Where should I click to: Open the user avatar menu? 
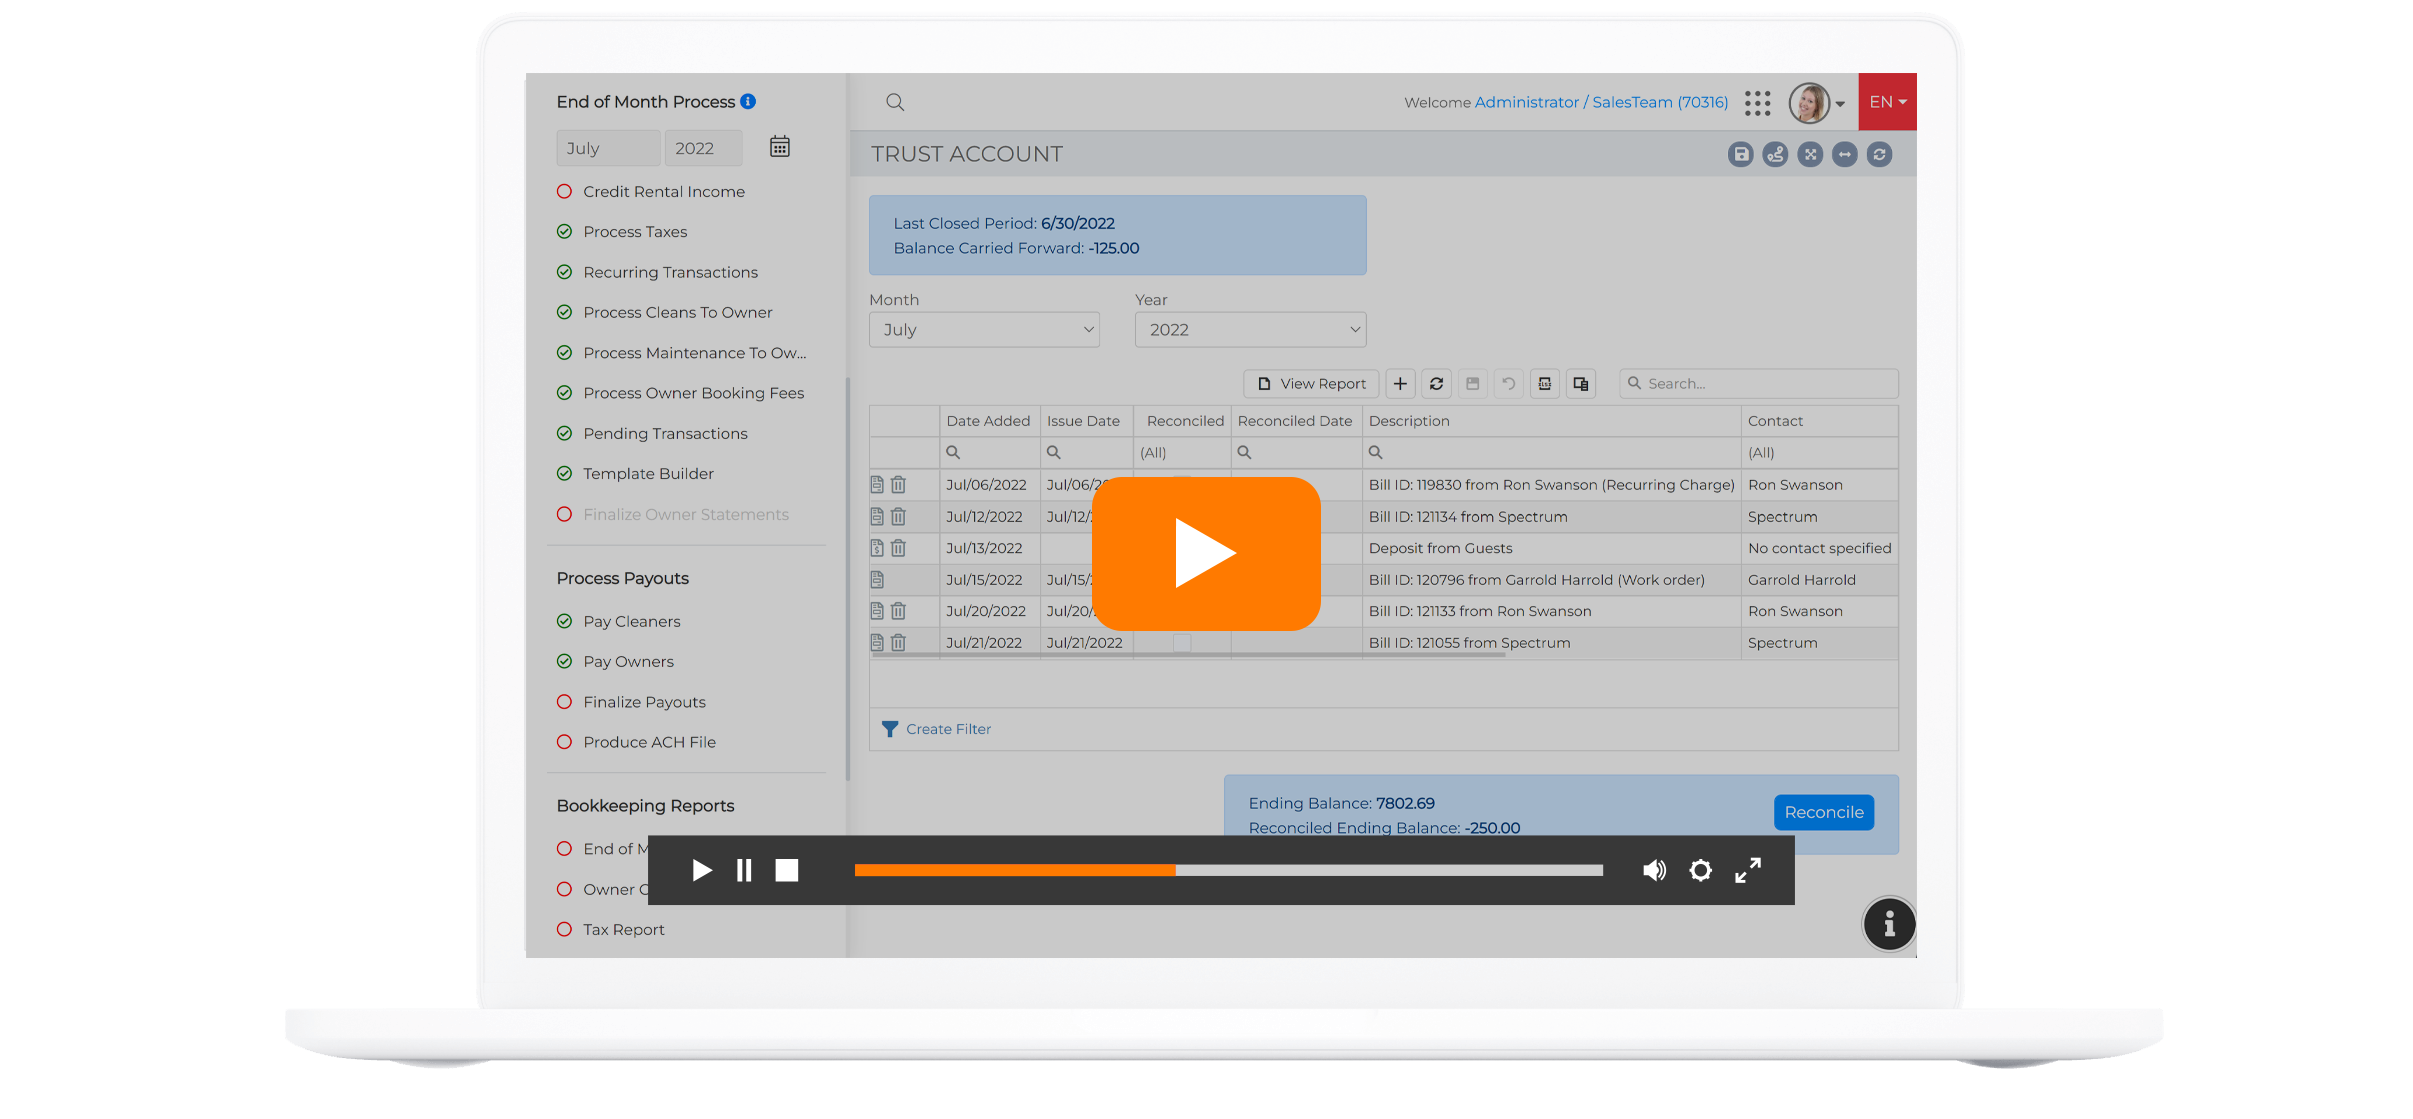[1816, 102]
